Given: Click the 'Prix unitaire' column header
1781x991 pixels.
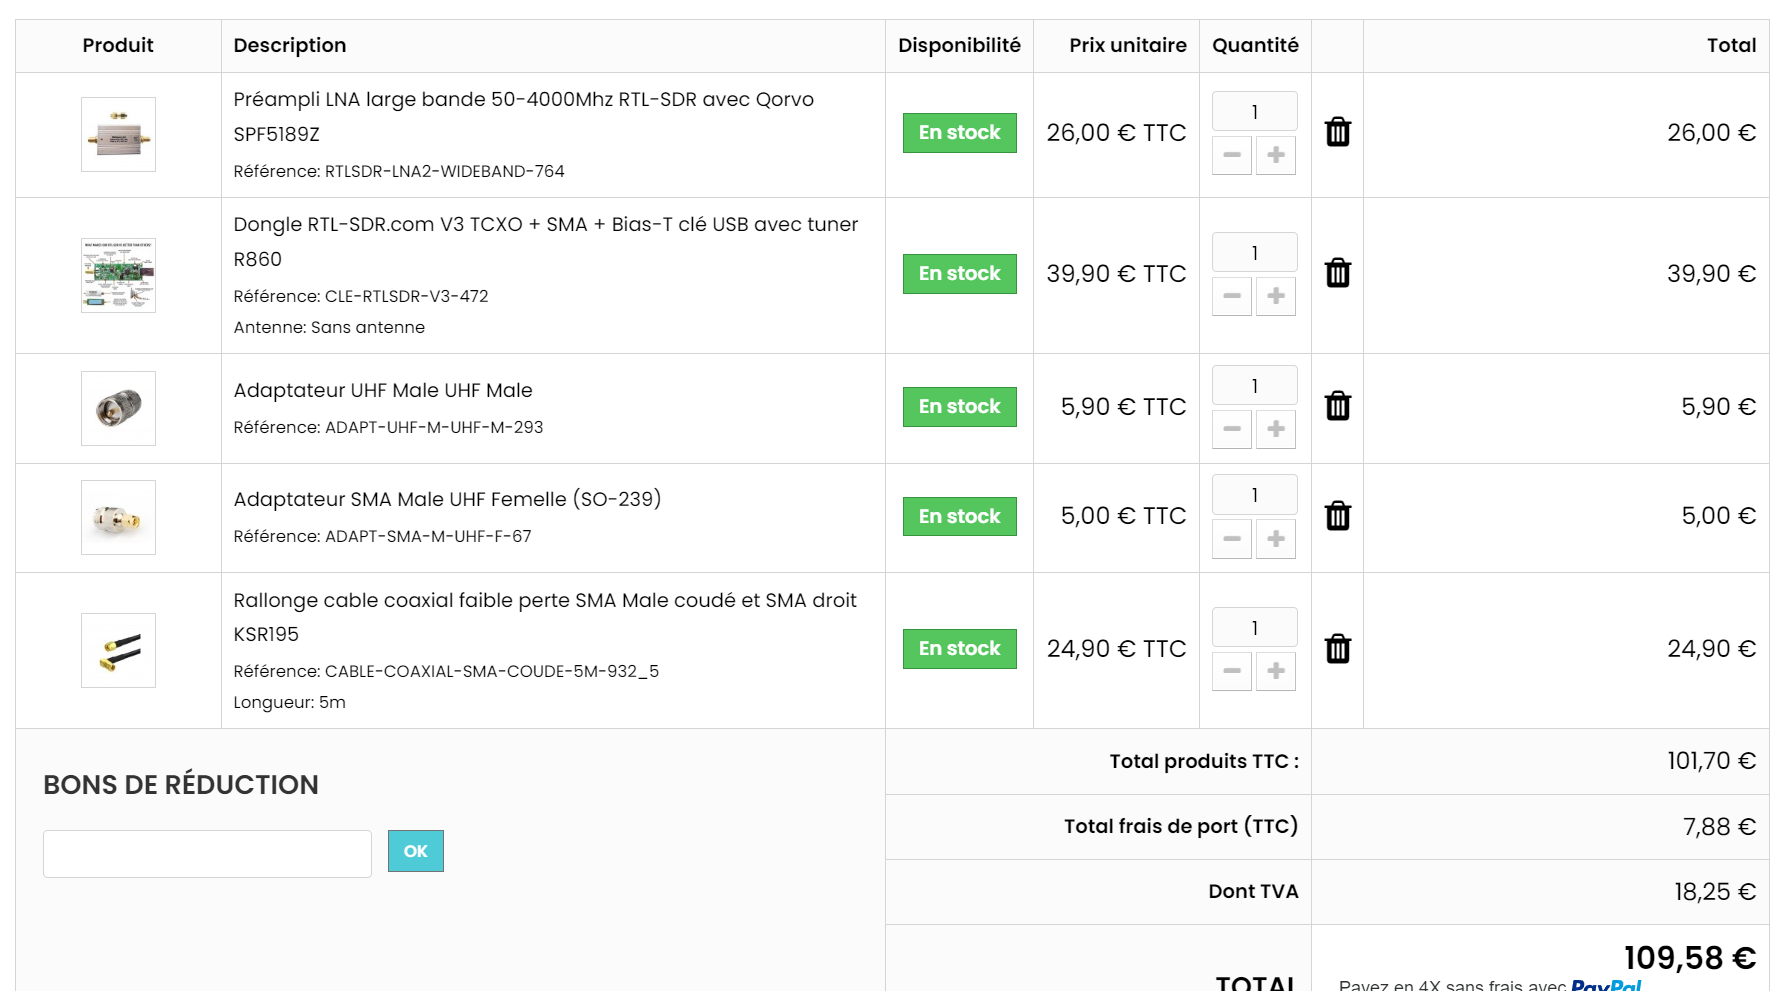Looking at the screenshot, I should (1128, 45).
